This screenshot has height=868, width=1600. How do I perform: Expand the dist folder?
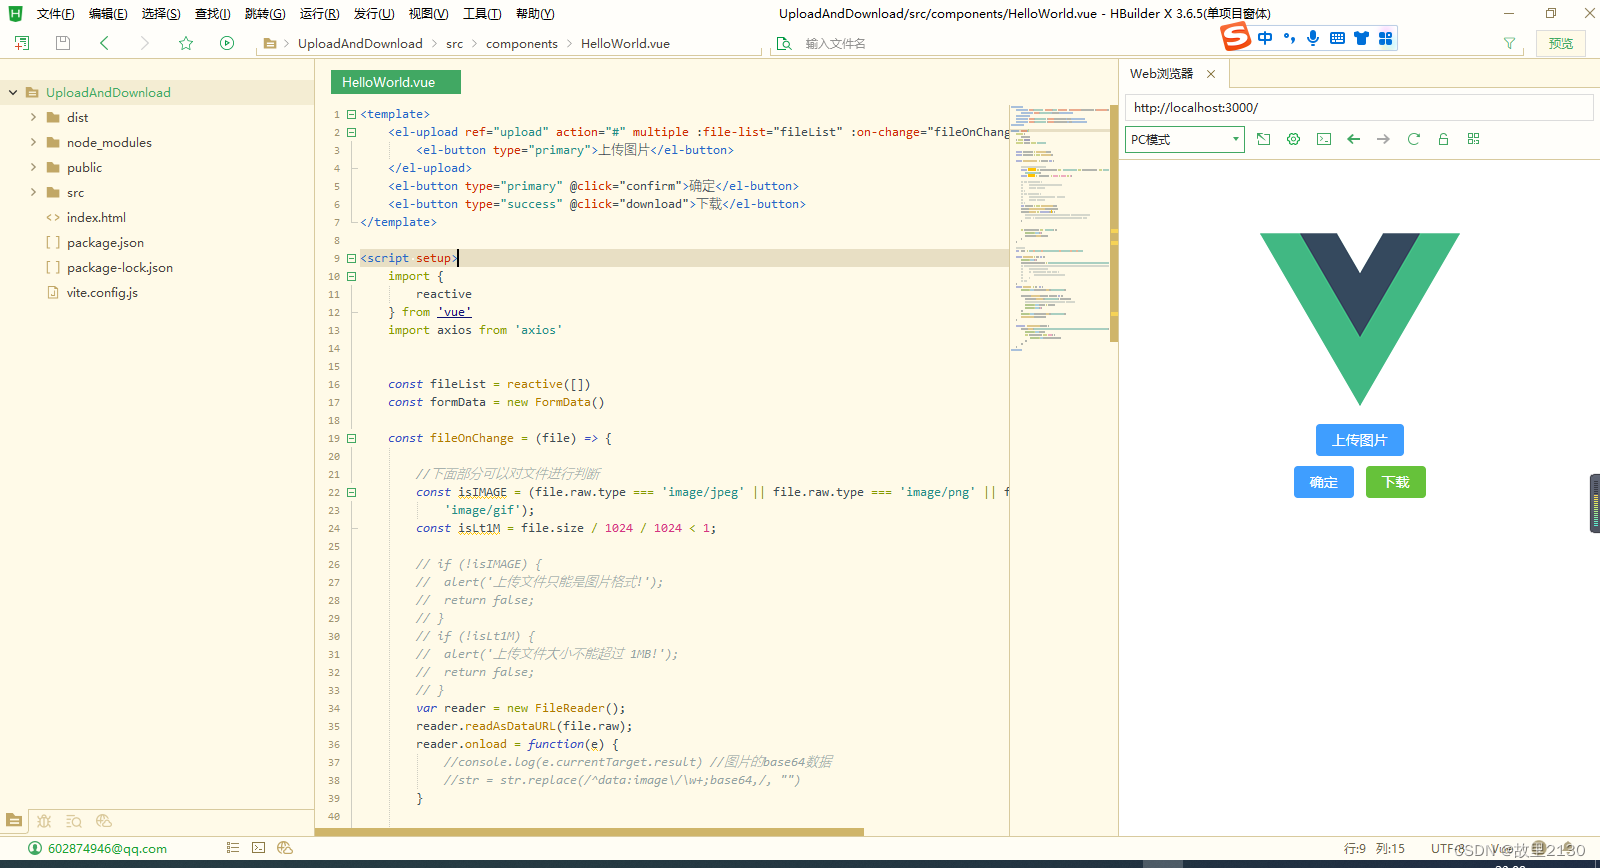33,117
